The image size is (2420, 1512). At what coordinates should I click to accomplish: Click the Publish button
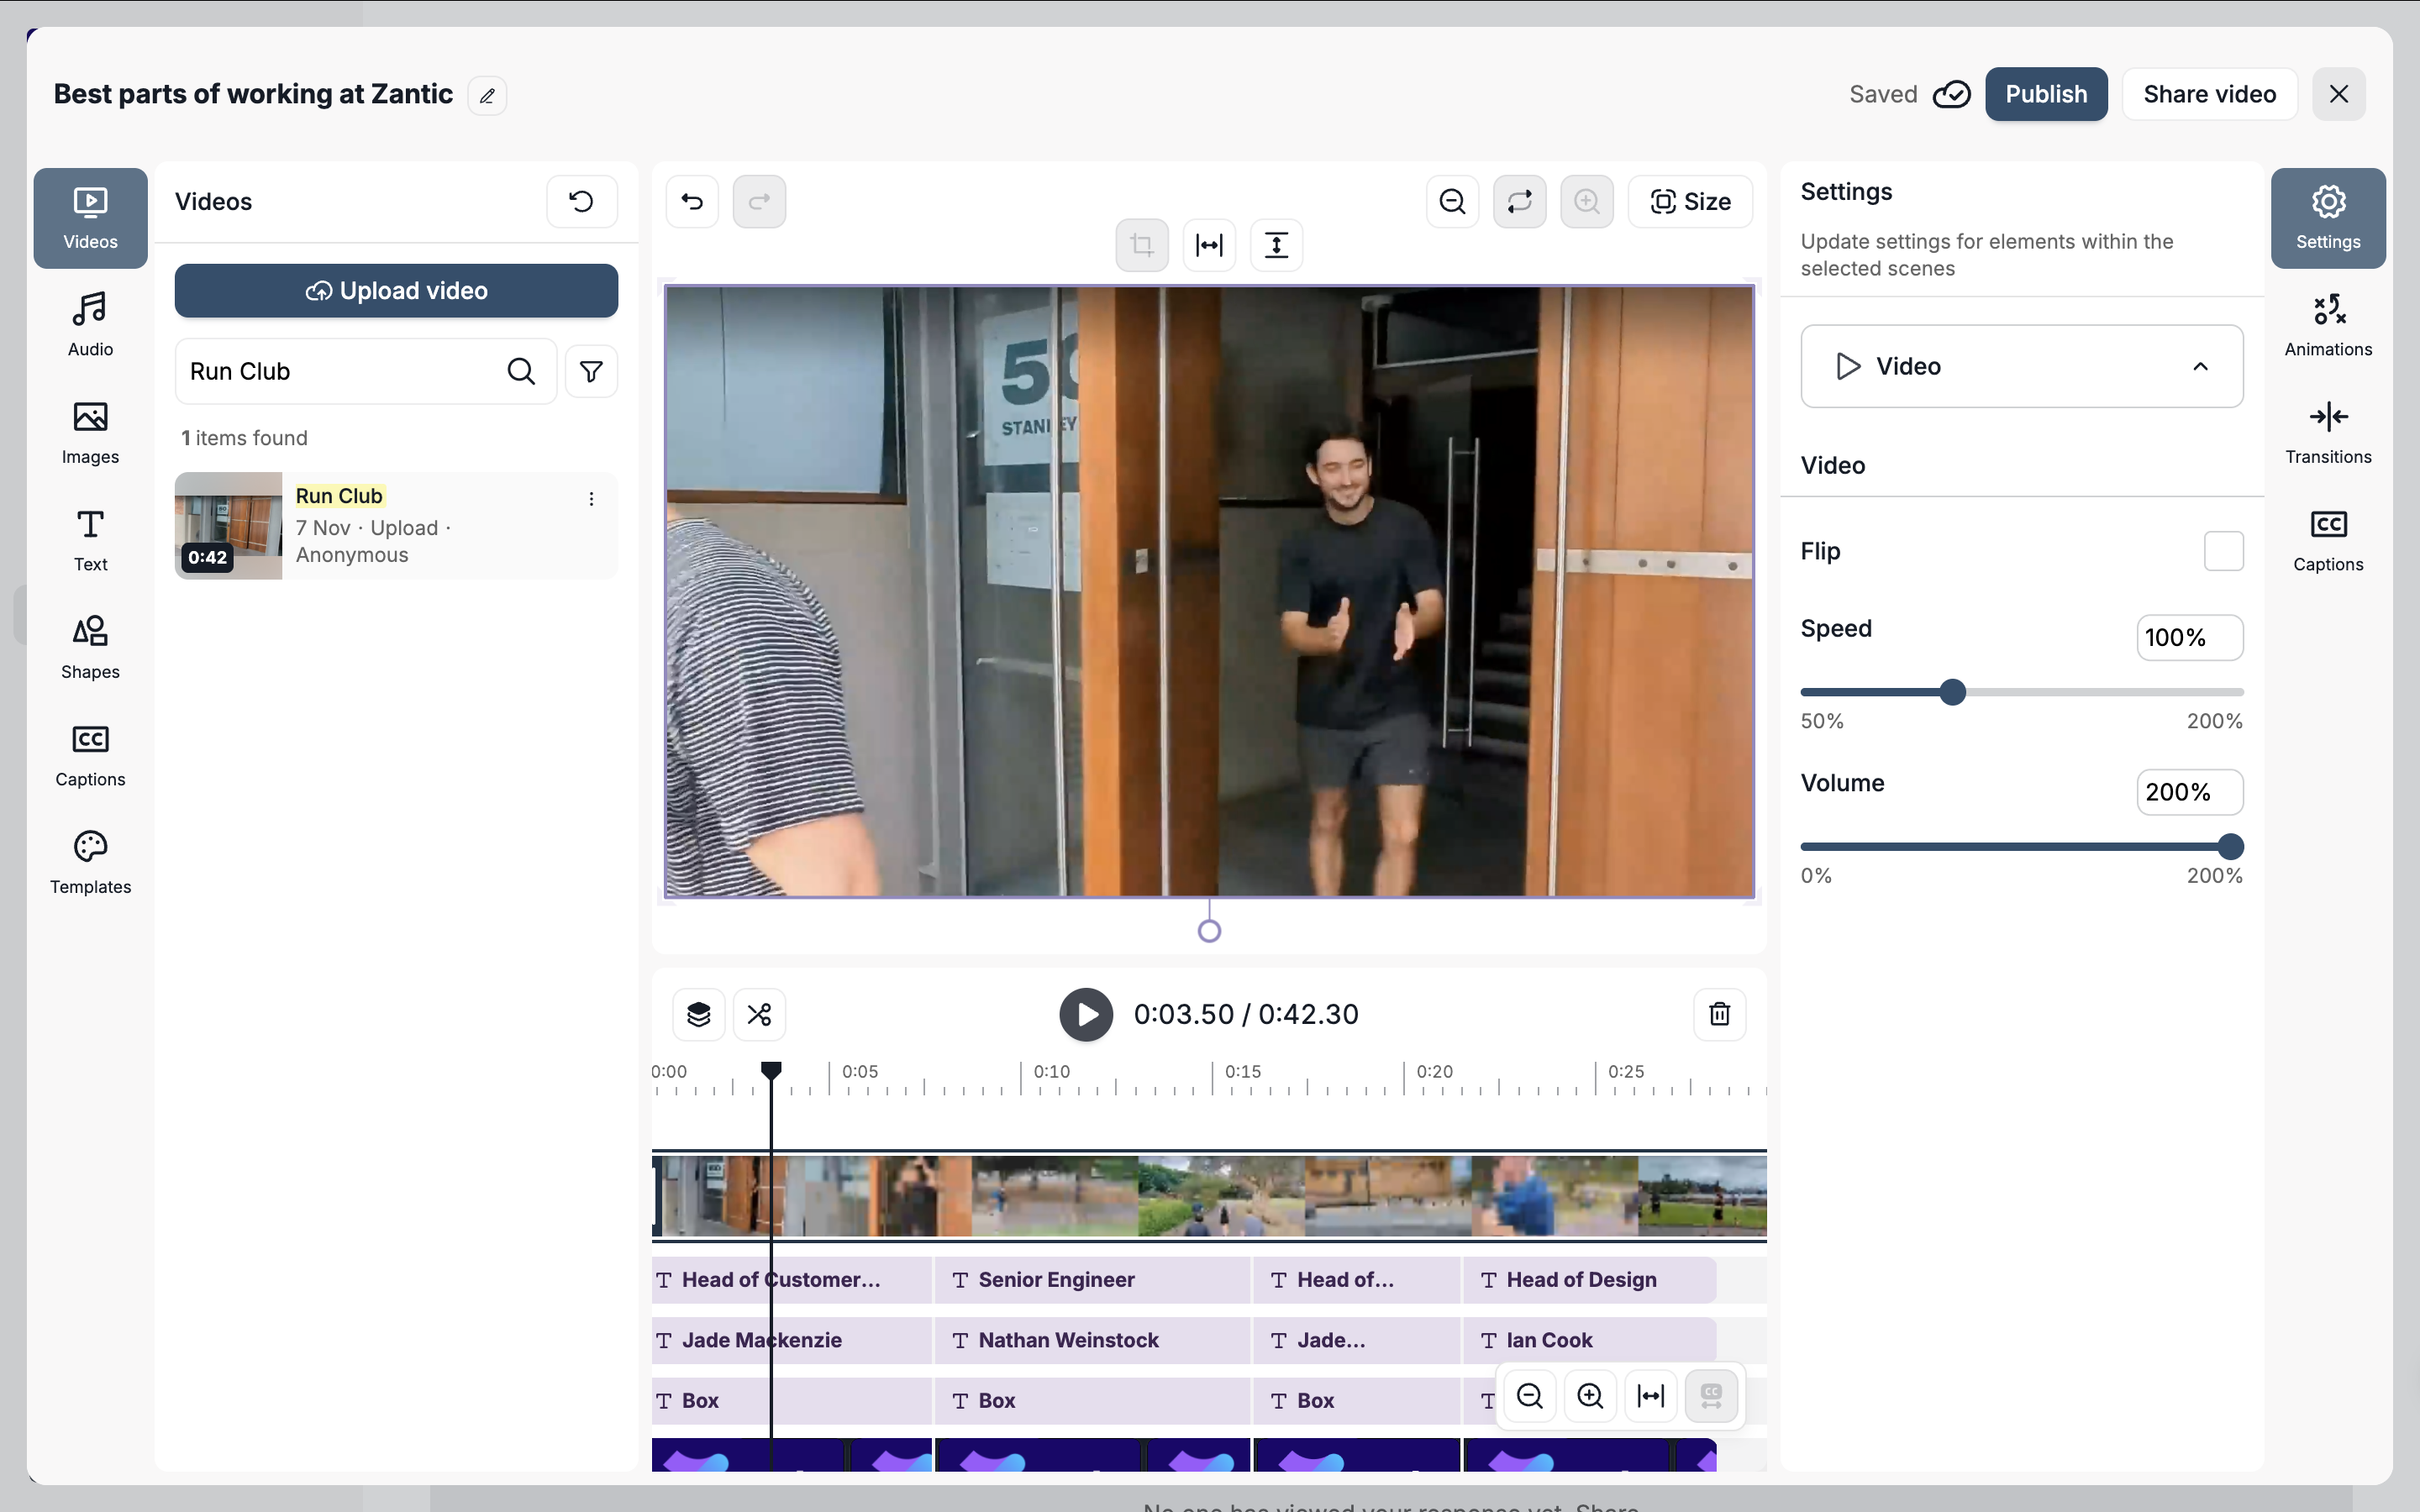(x=2045, y=94)
